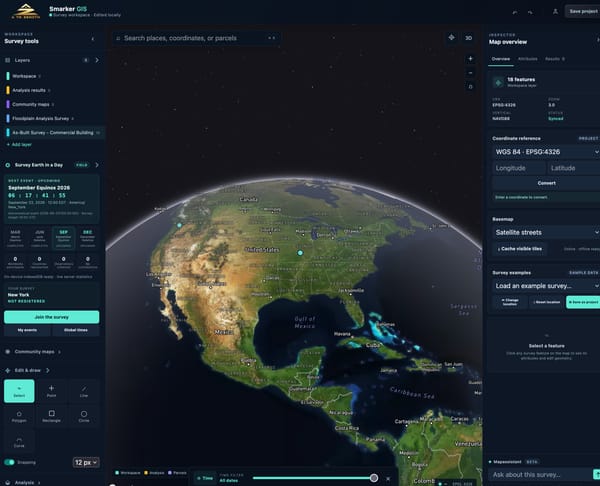
Task: Click the Analysis section icon
Action: [x=7, y=482]
